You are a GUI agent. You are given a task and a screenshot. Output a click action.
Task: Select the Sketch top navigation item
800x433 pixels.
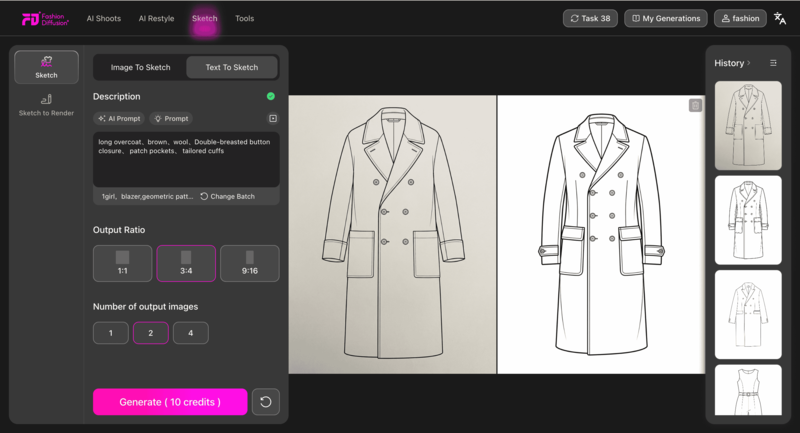[x=205, y=18]
